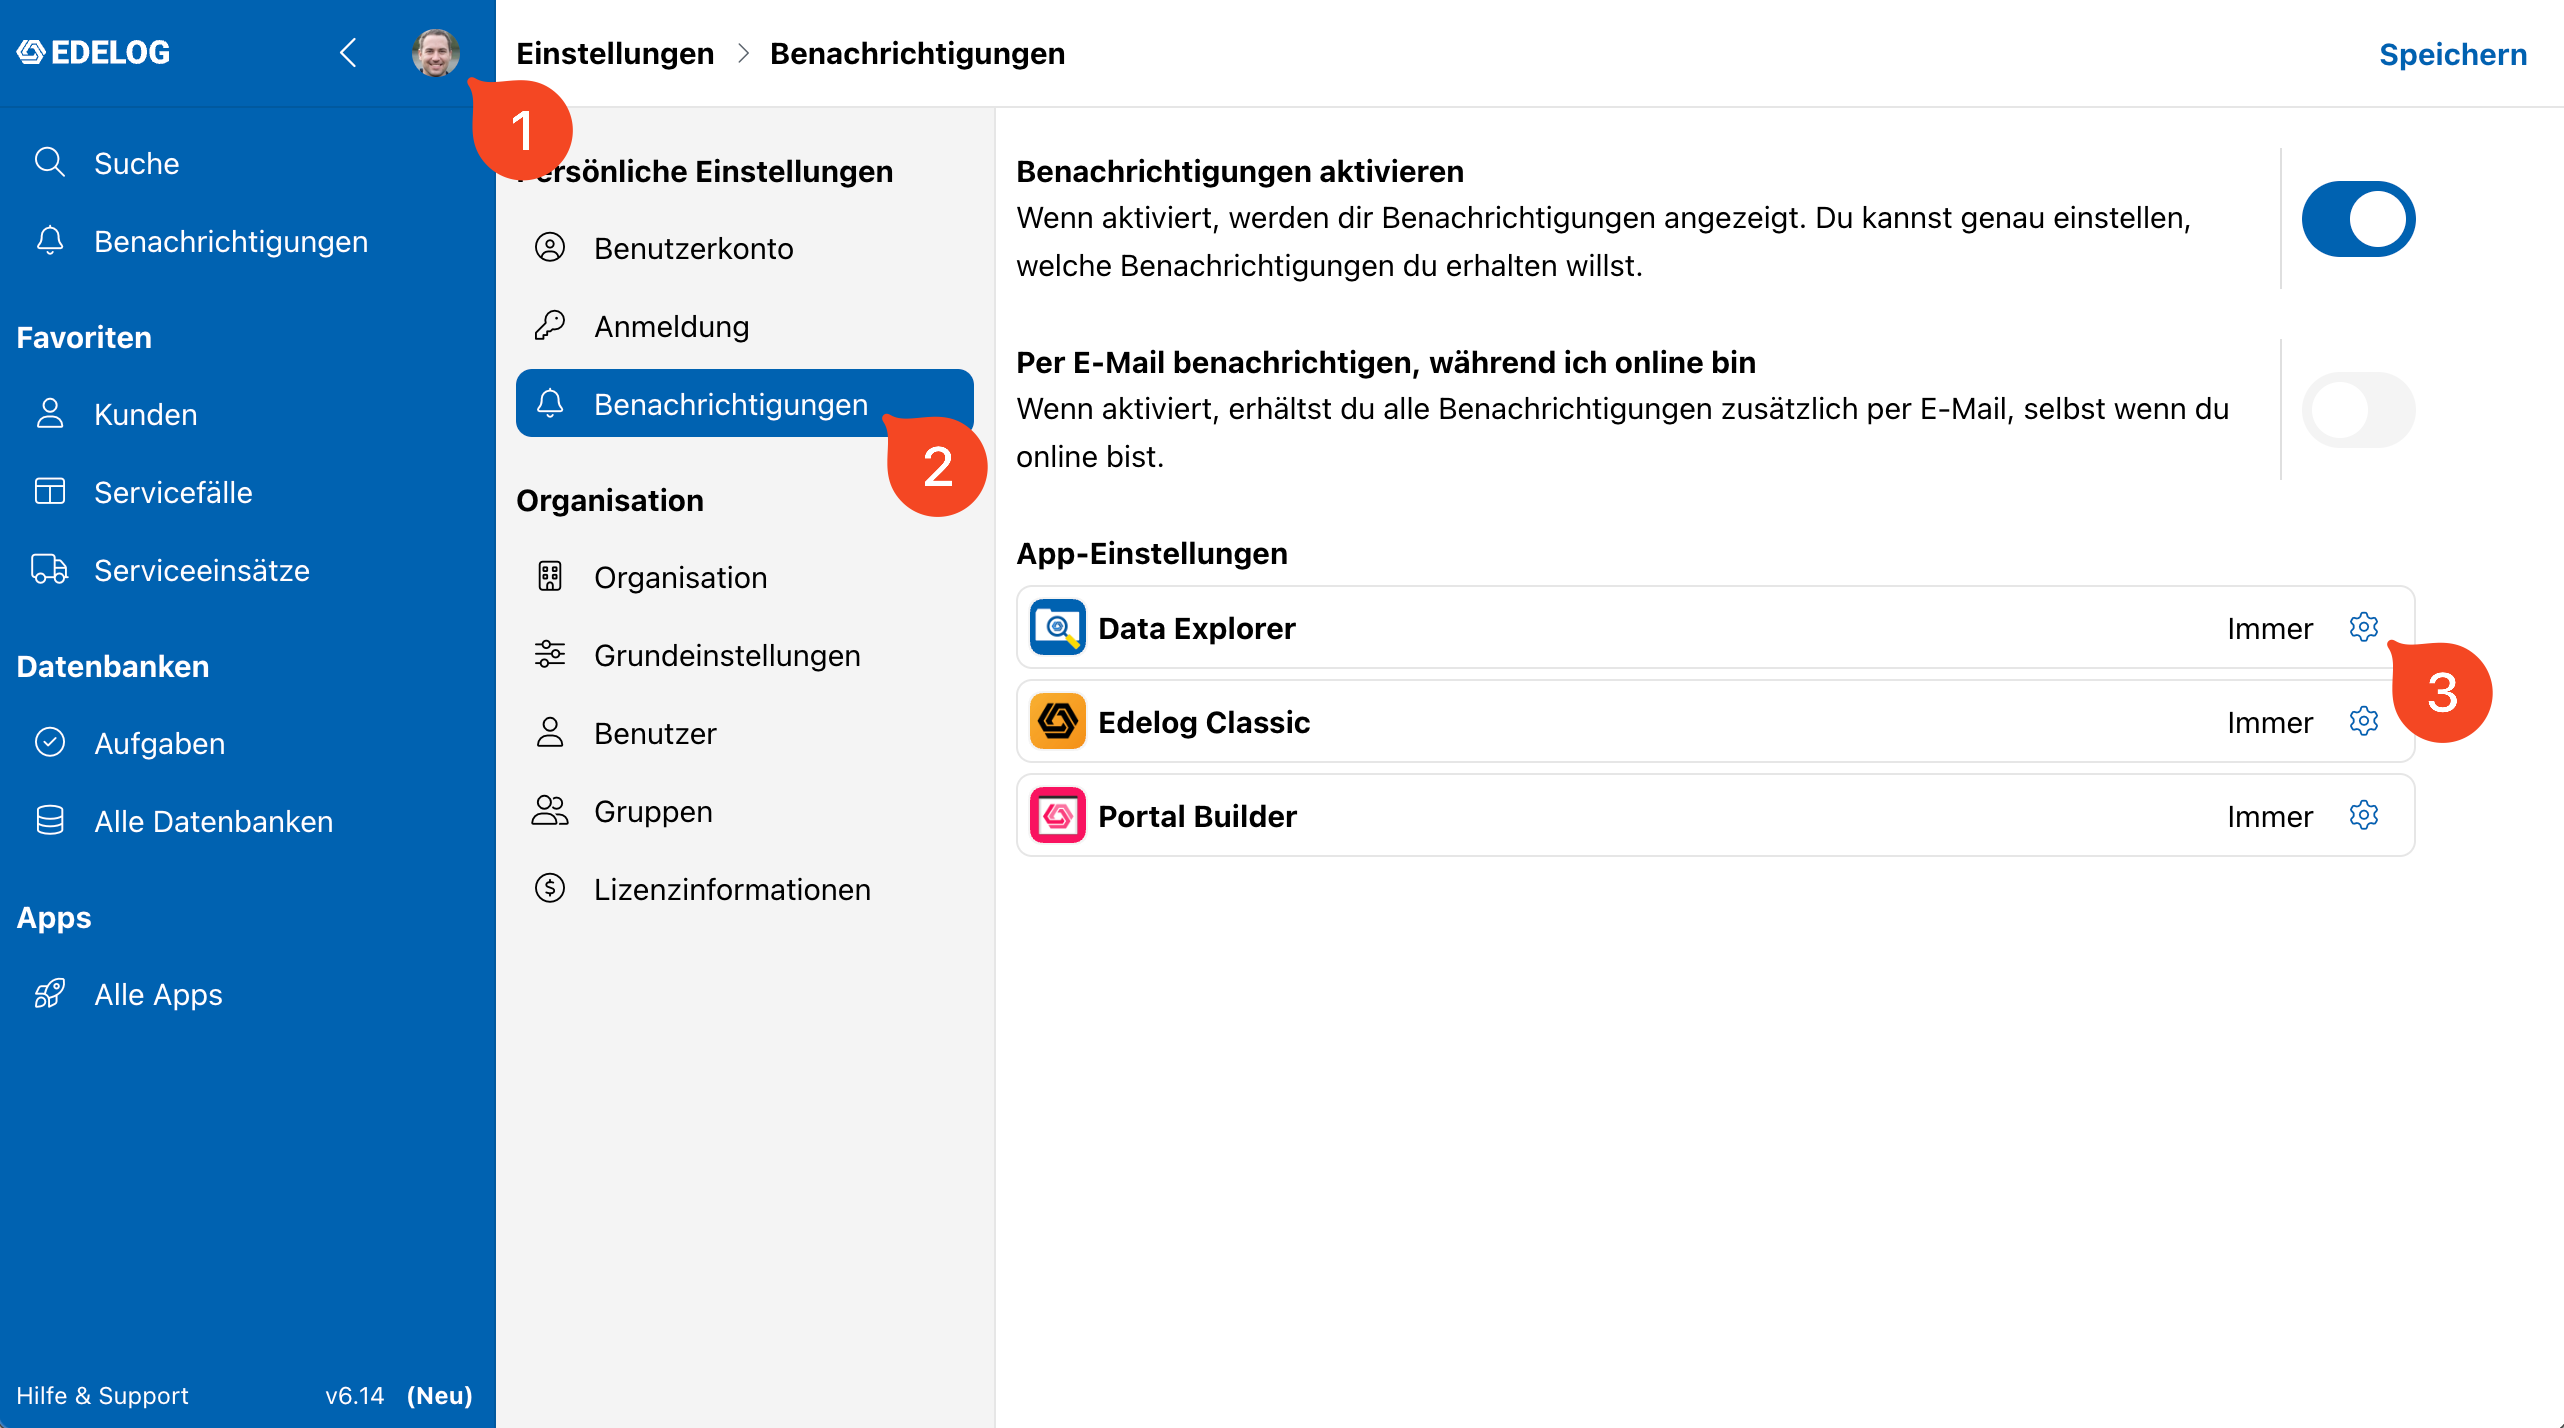The width and height of the screenshot is (2564, 1428).
Task: Collapse sidebar with the back chevron
Action: tap(348, 52)
